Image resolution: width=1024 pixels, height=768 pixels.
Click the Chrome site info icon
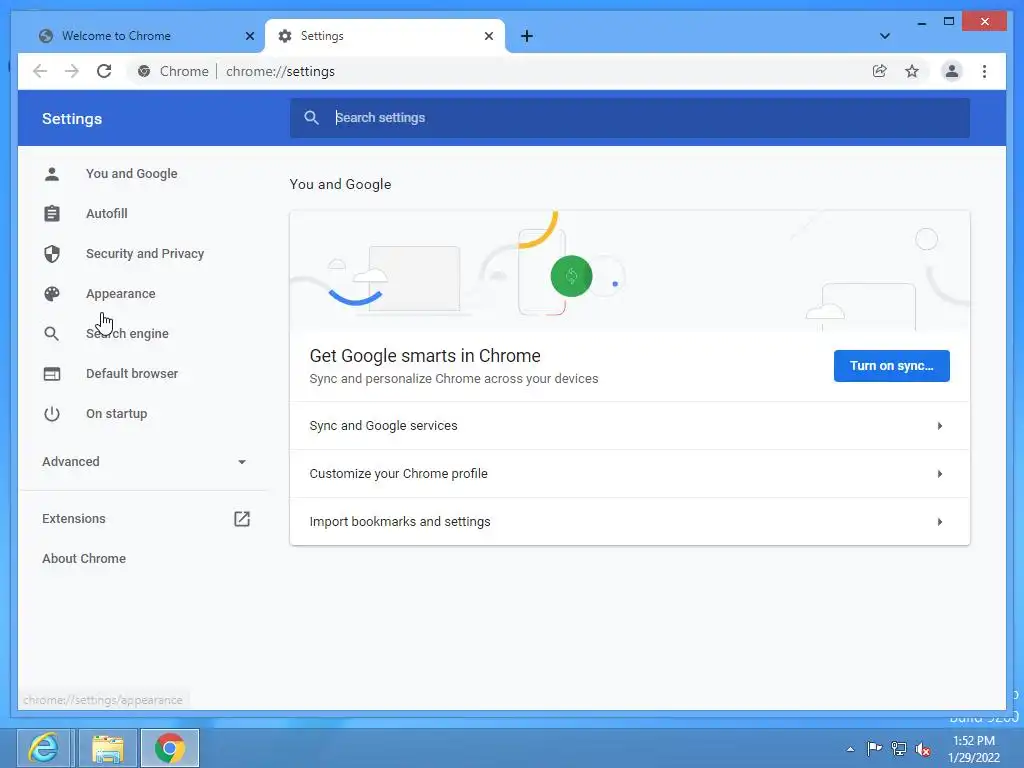coord(144,71)
